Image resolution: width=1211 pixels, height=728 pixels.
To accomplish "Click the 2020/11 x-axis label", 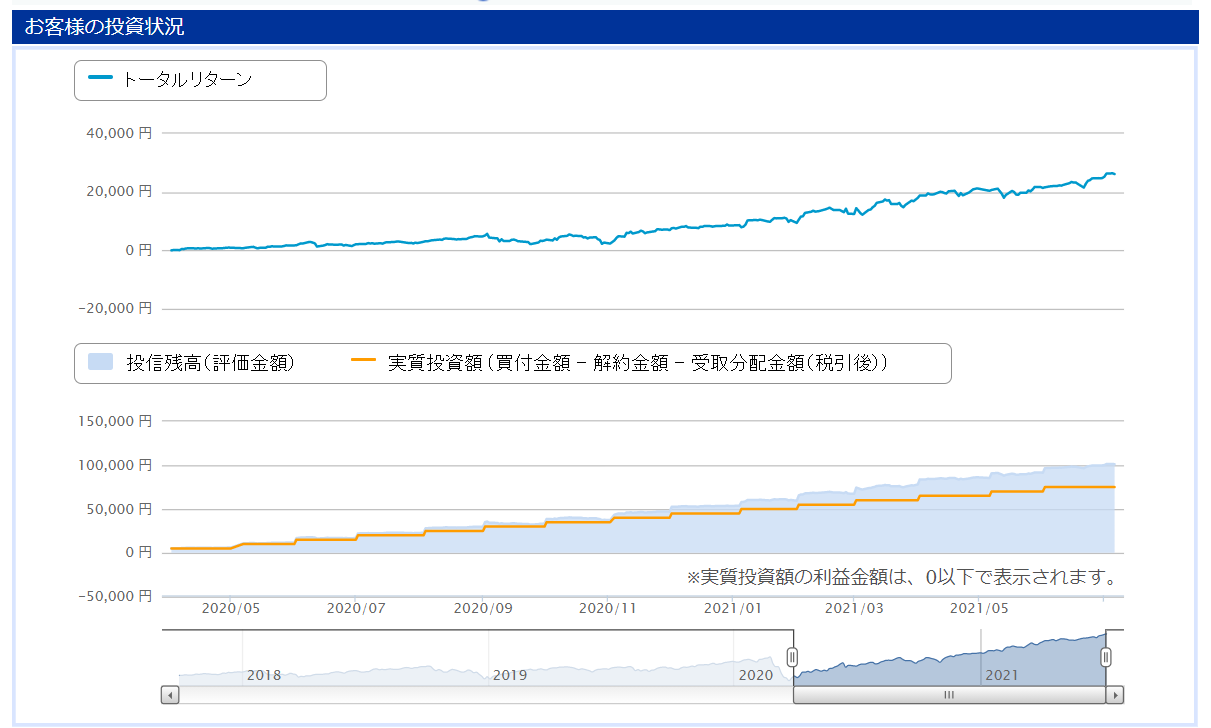I will pyautogui.click(x=608, y=607).
